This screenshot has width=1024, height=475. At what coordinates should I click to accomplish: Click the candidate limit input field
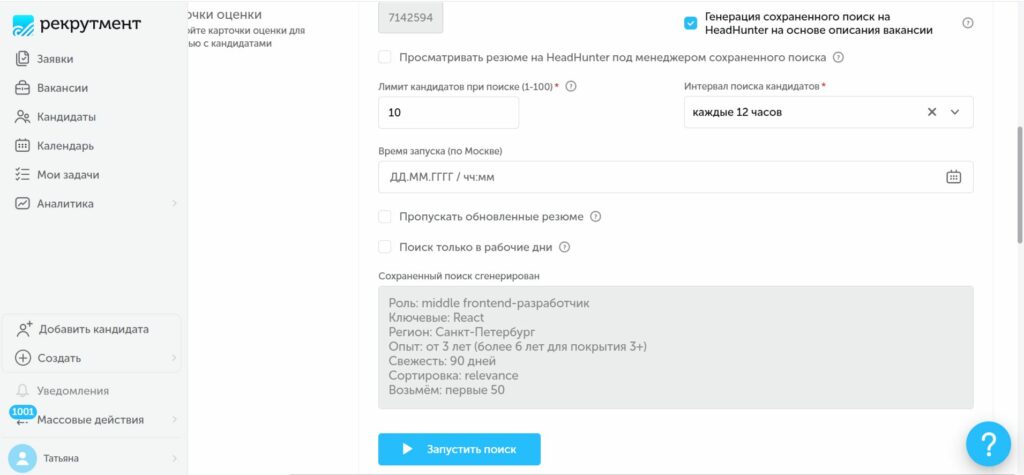[x=448, y=113]
